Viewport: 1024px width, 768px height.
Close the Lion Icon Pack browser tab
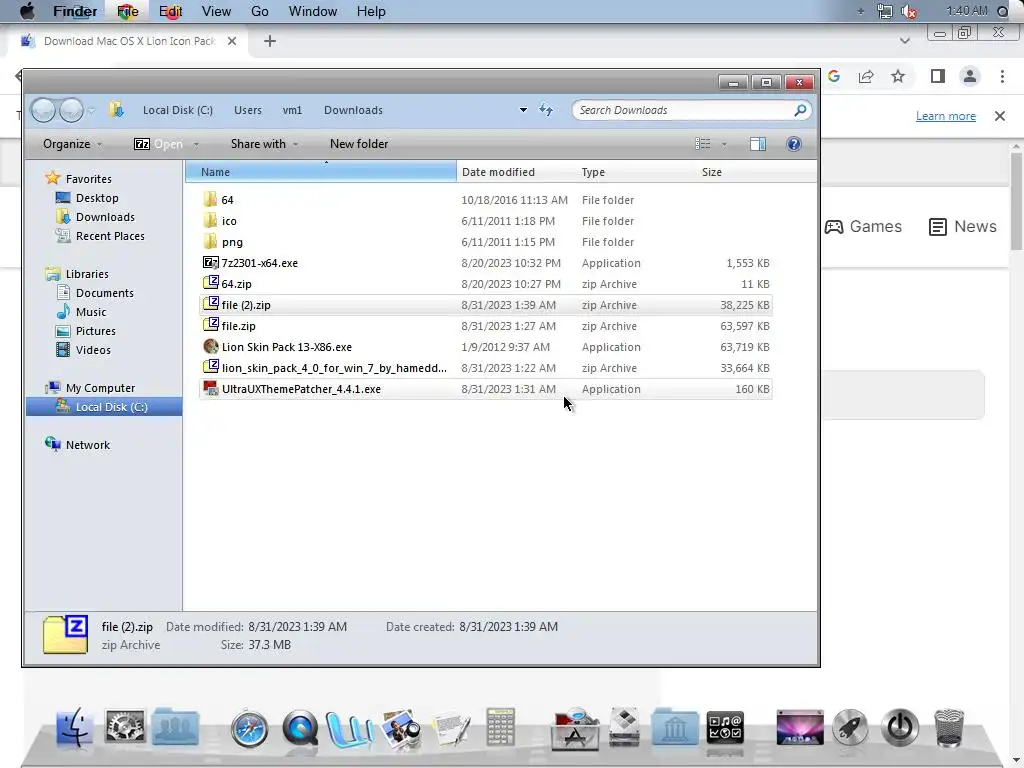pos(232,41)
